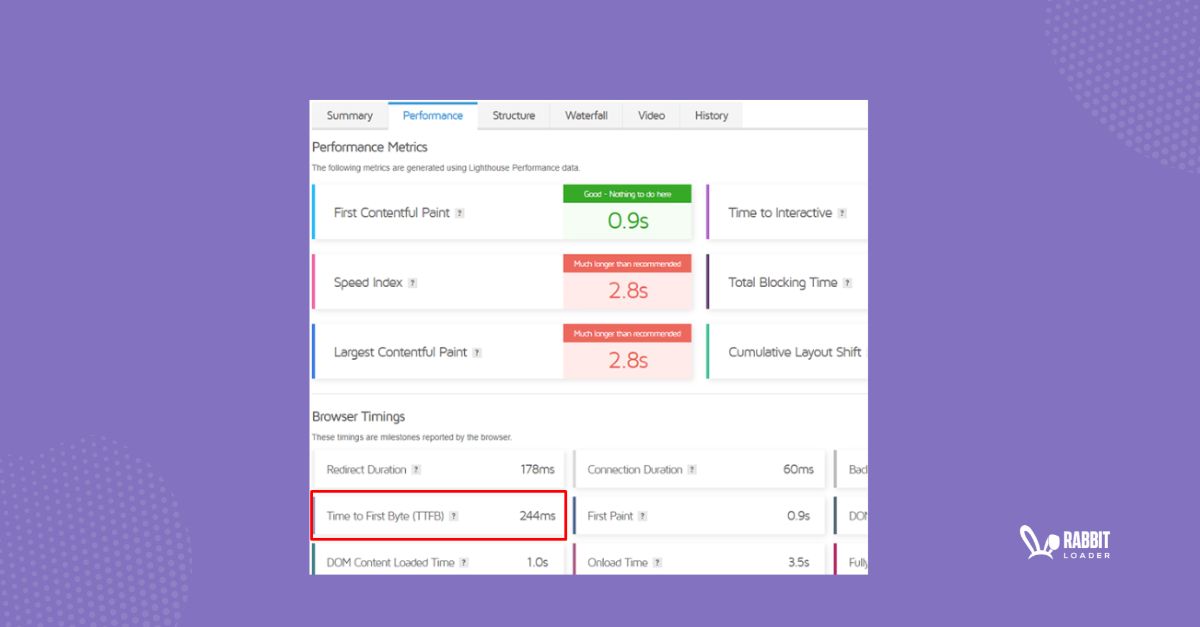Switch to the Waterfall tab
This screenshot has height=627, width=1200.
(x=586, y=115)
